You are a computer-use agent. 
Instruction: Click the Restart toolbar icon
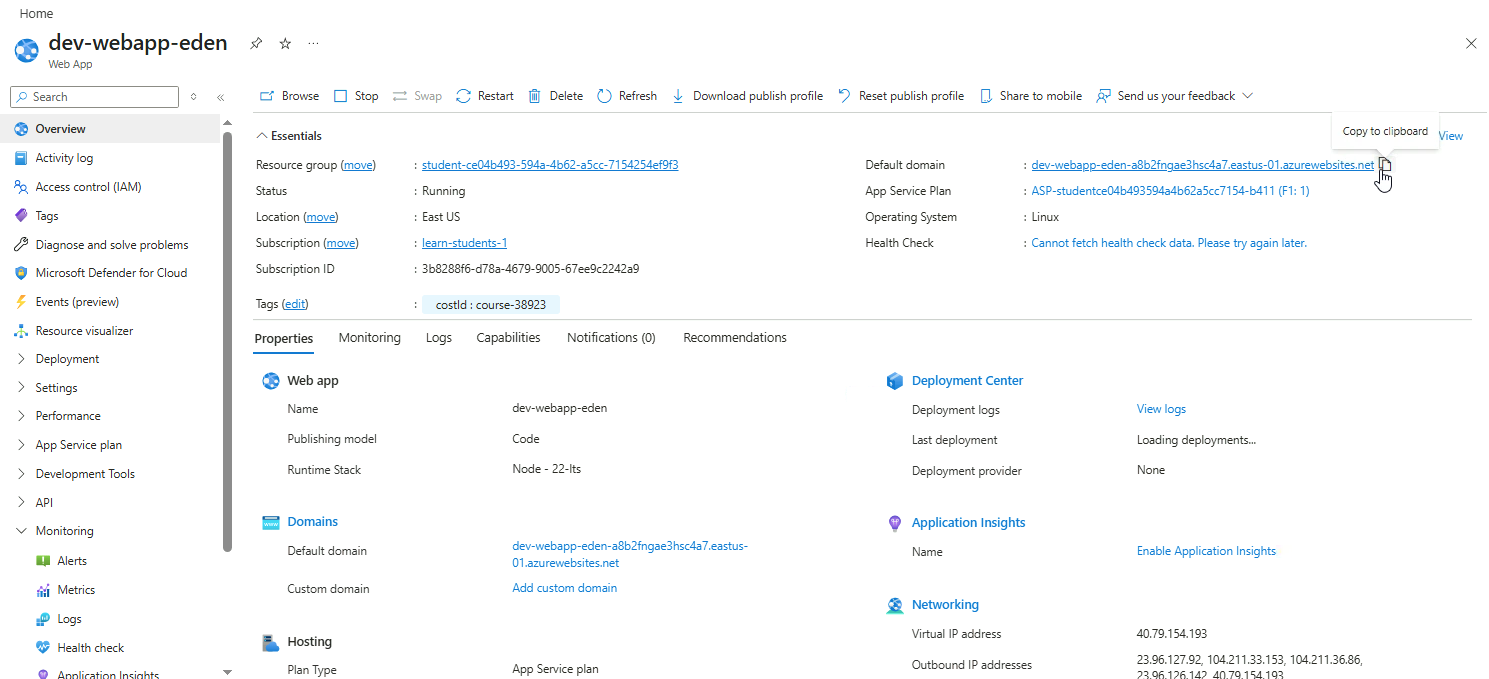tap(463, 96)
